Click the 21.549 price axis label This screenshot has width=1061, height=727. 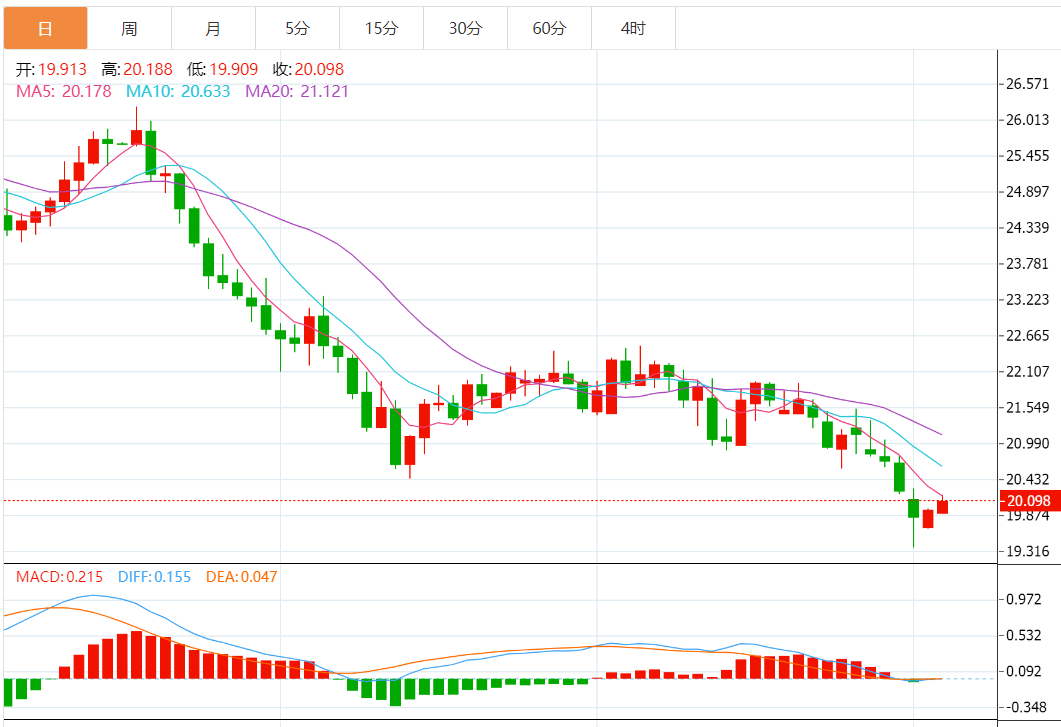[x=1027, y=407]
